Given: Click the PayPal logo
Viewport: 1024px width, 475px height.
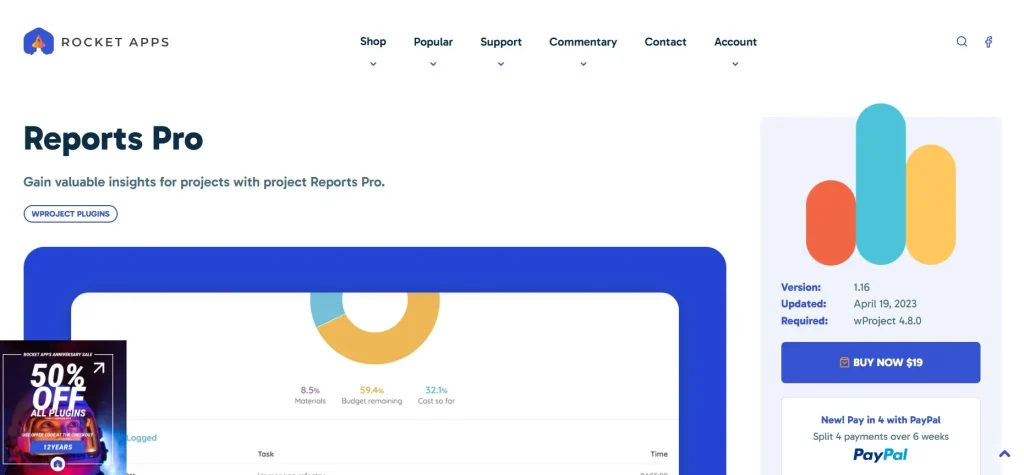Looking at the screenshot, I should 880,455.
